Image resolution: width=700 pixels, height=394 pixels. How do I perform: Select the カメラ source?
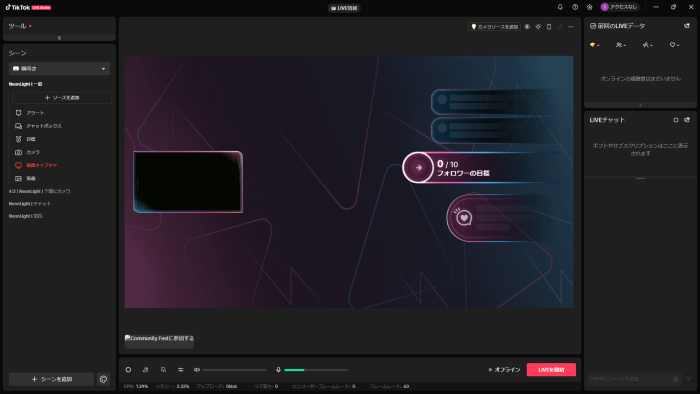click(x=33, y=152)
